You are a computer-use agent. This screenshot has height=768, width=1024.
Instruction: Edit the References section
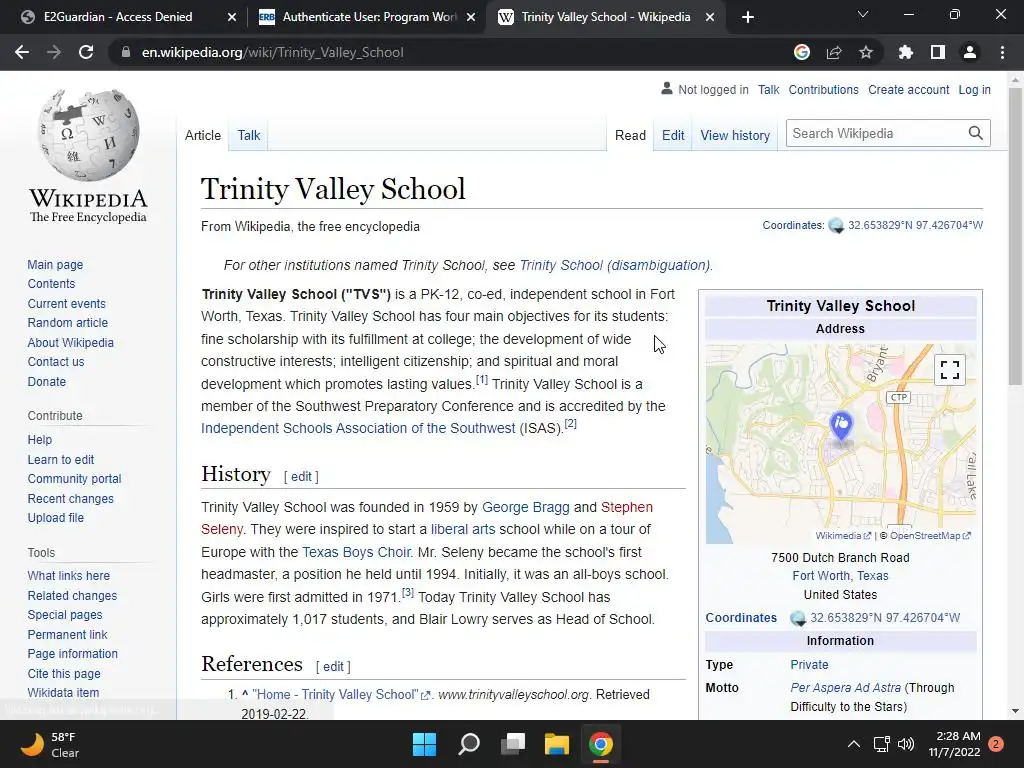pyautogui.click(x=333, y=667)
